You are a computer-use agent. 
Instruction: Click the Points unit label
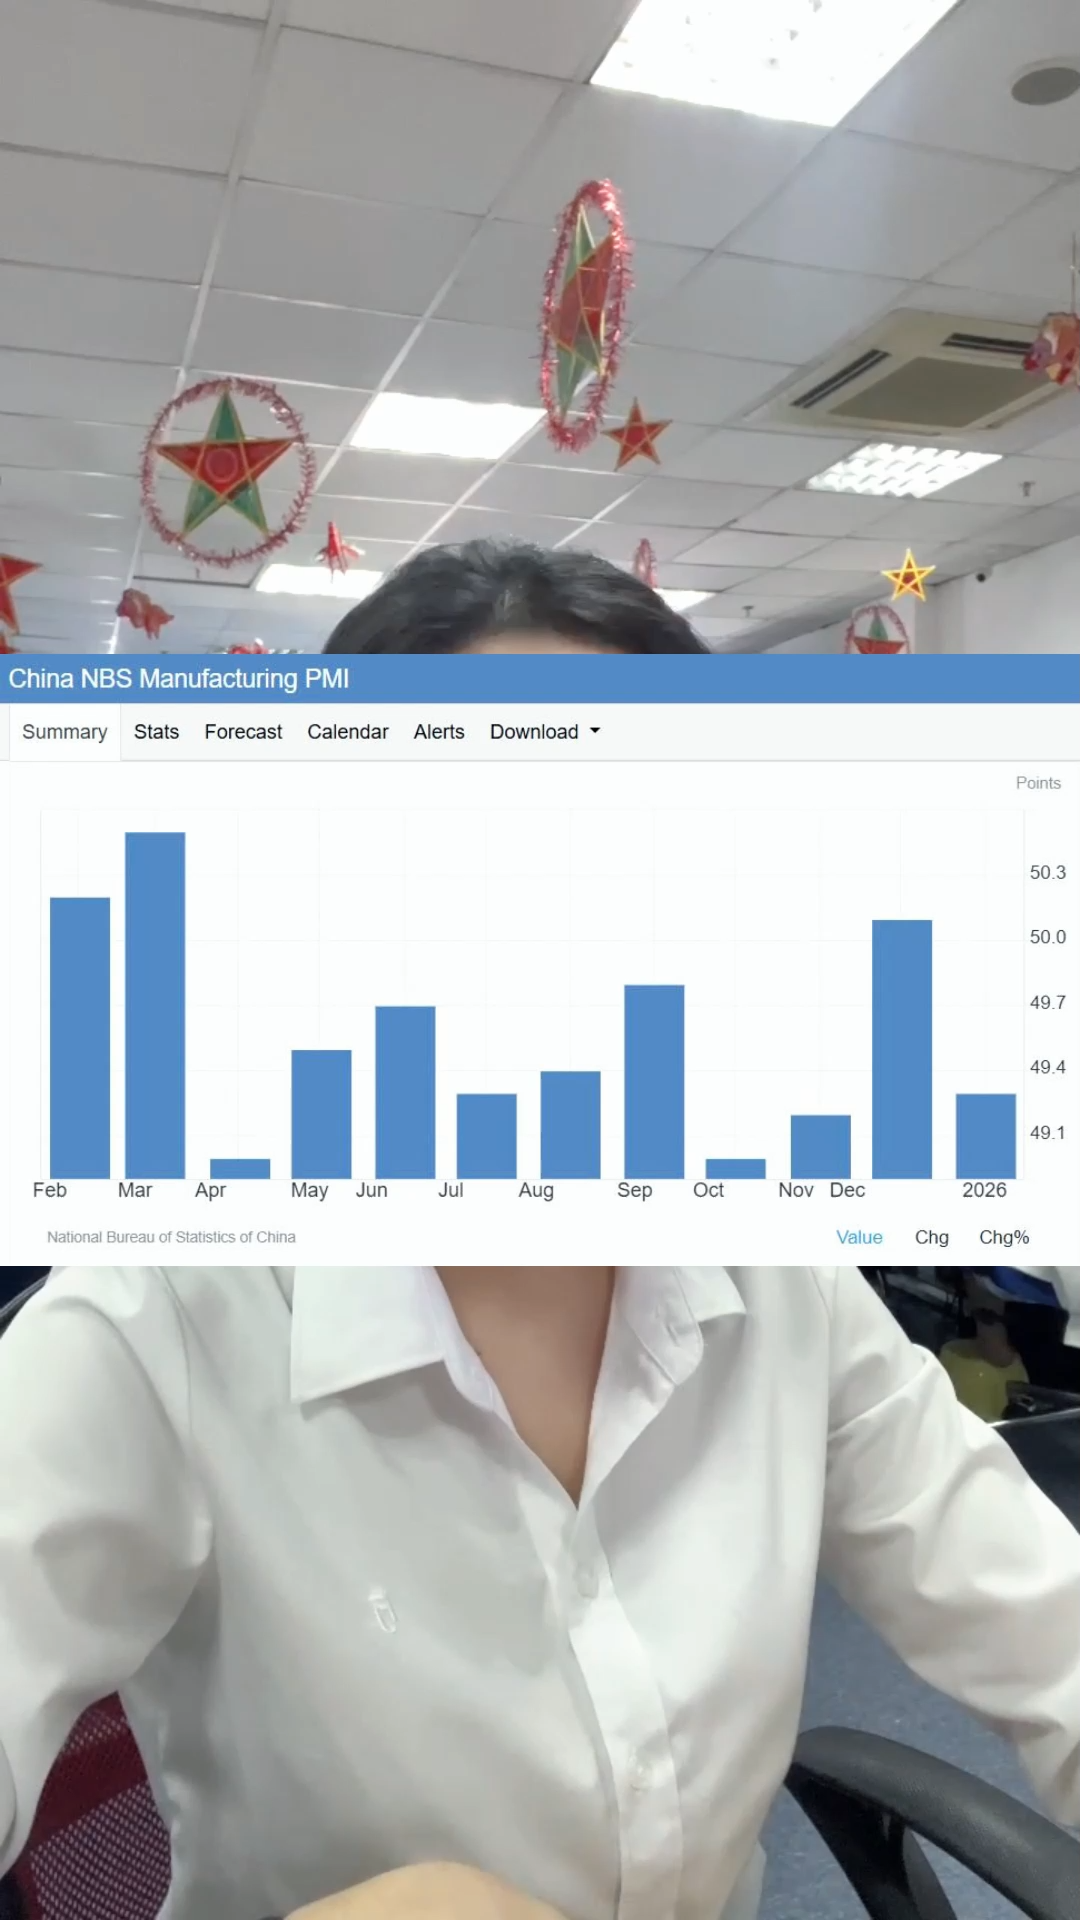[1038, 783]
